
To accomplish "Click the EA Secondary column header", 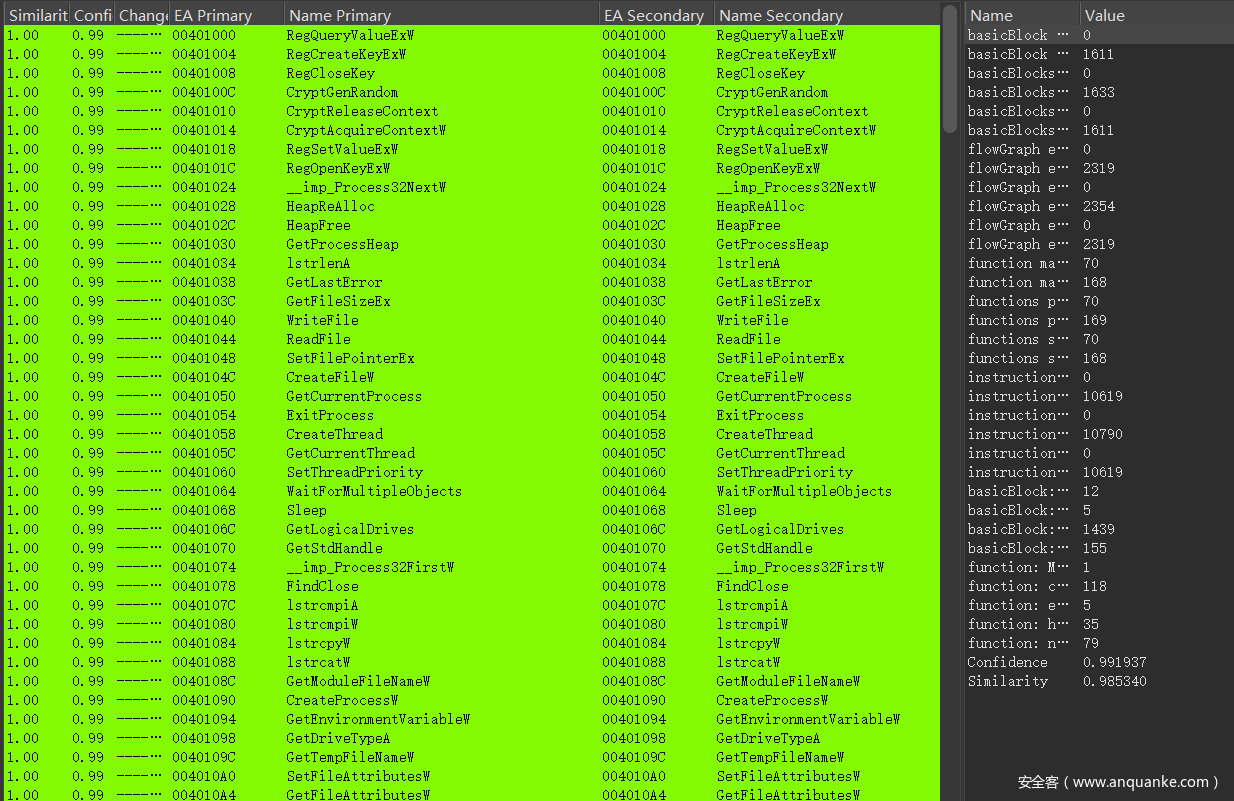I will coord(657,15).
